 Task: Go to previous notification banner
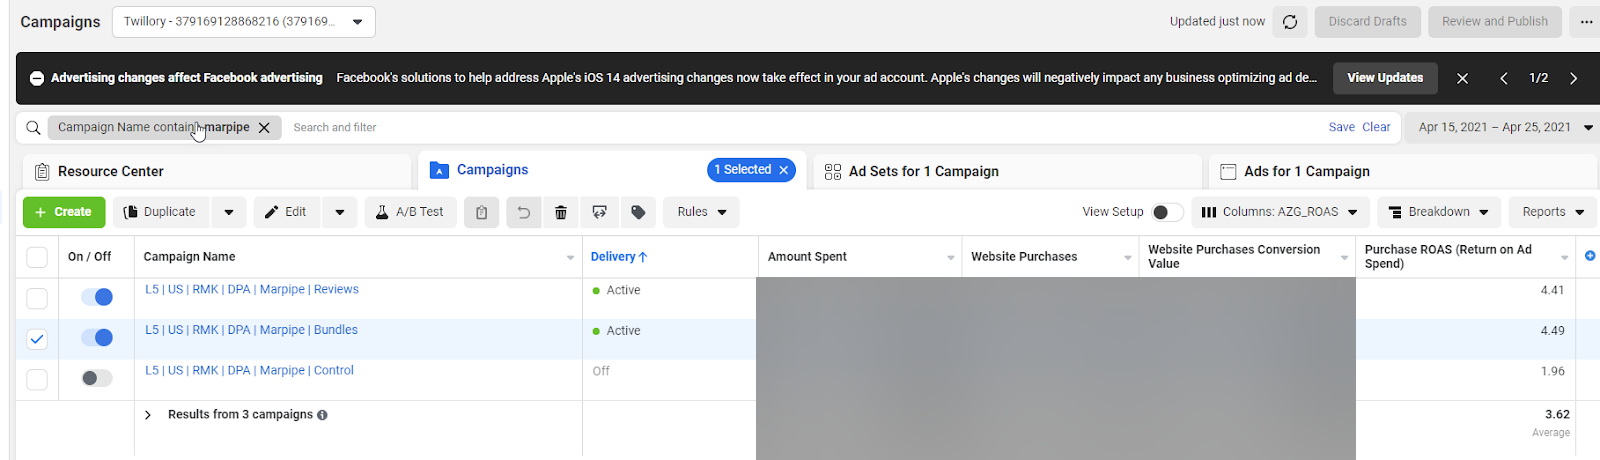[x=1503, y=78]
